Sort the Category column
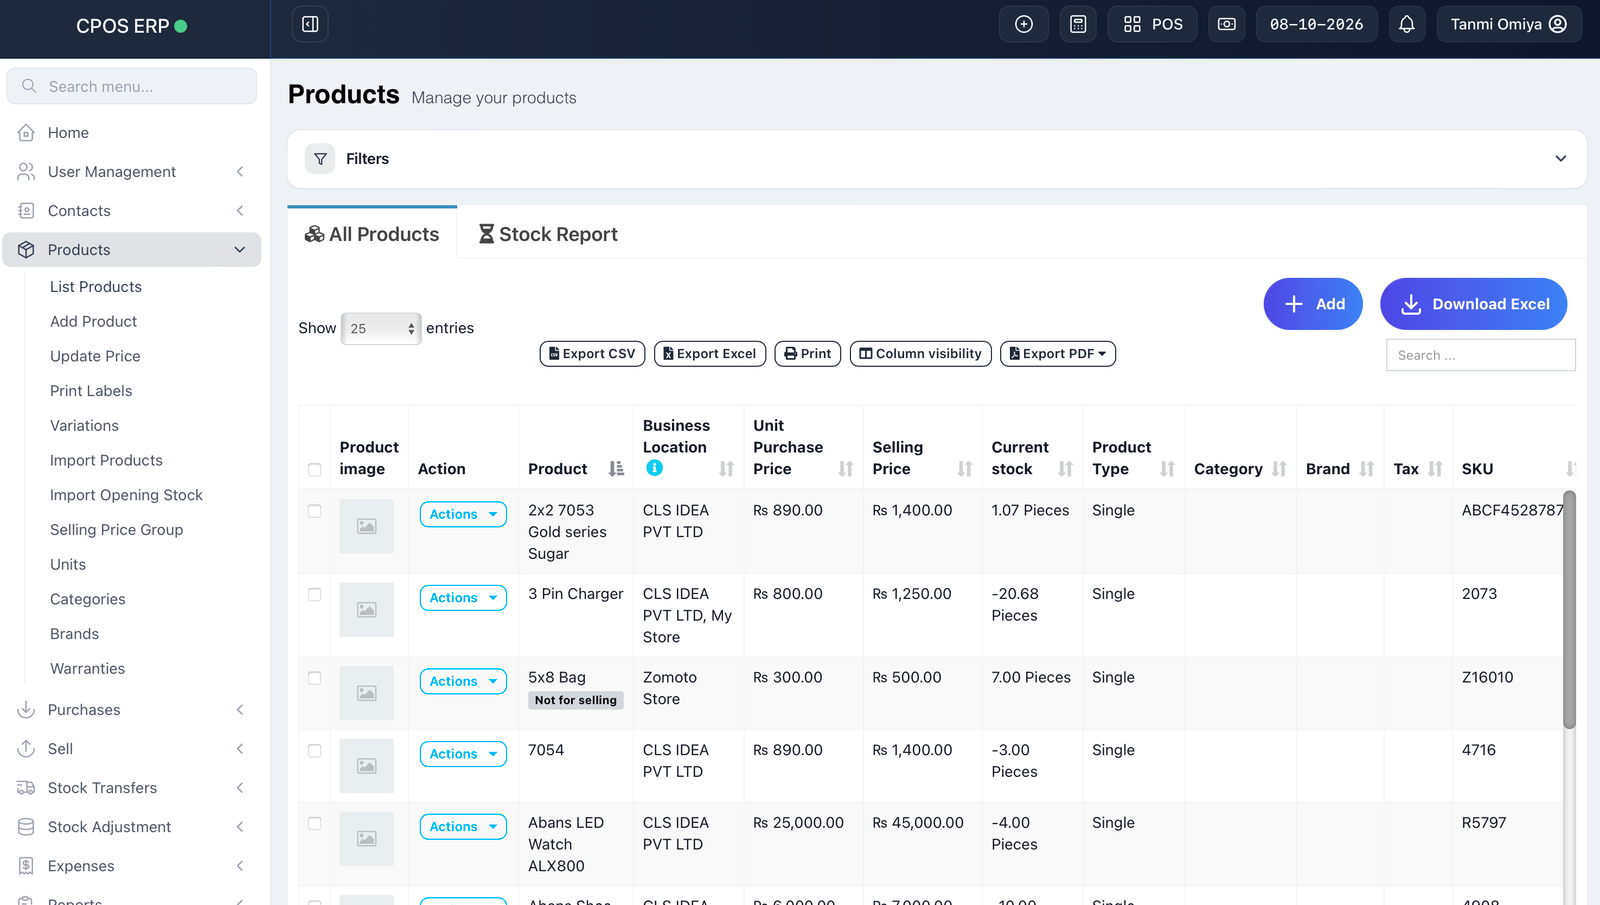Screen dimensions: 1600x905 point(1279,469)
